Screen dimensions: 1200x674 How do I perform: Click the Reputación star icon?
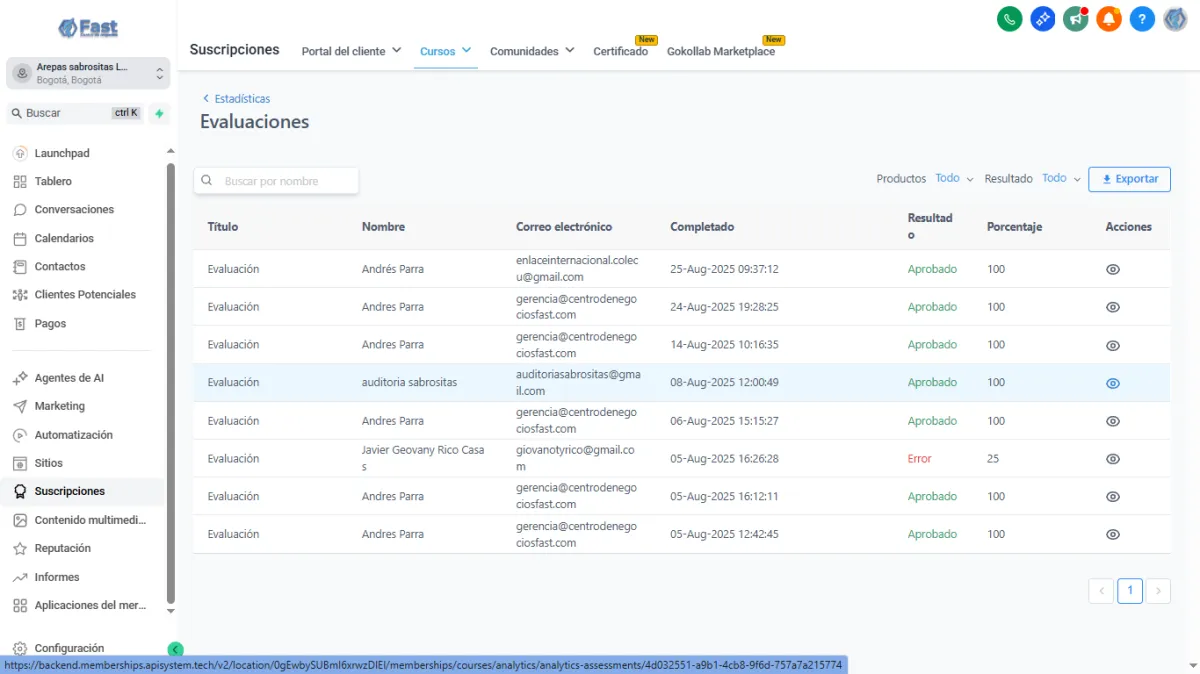click(20, 548)
